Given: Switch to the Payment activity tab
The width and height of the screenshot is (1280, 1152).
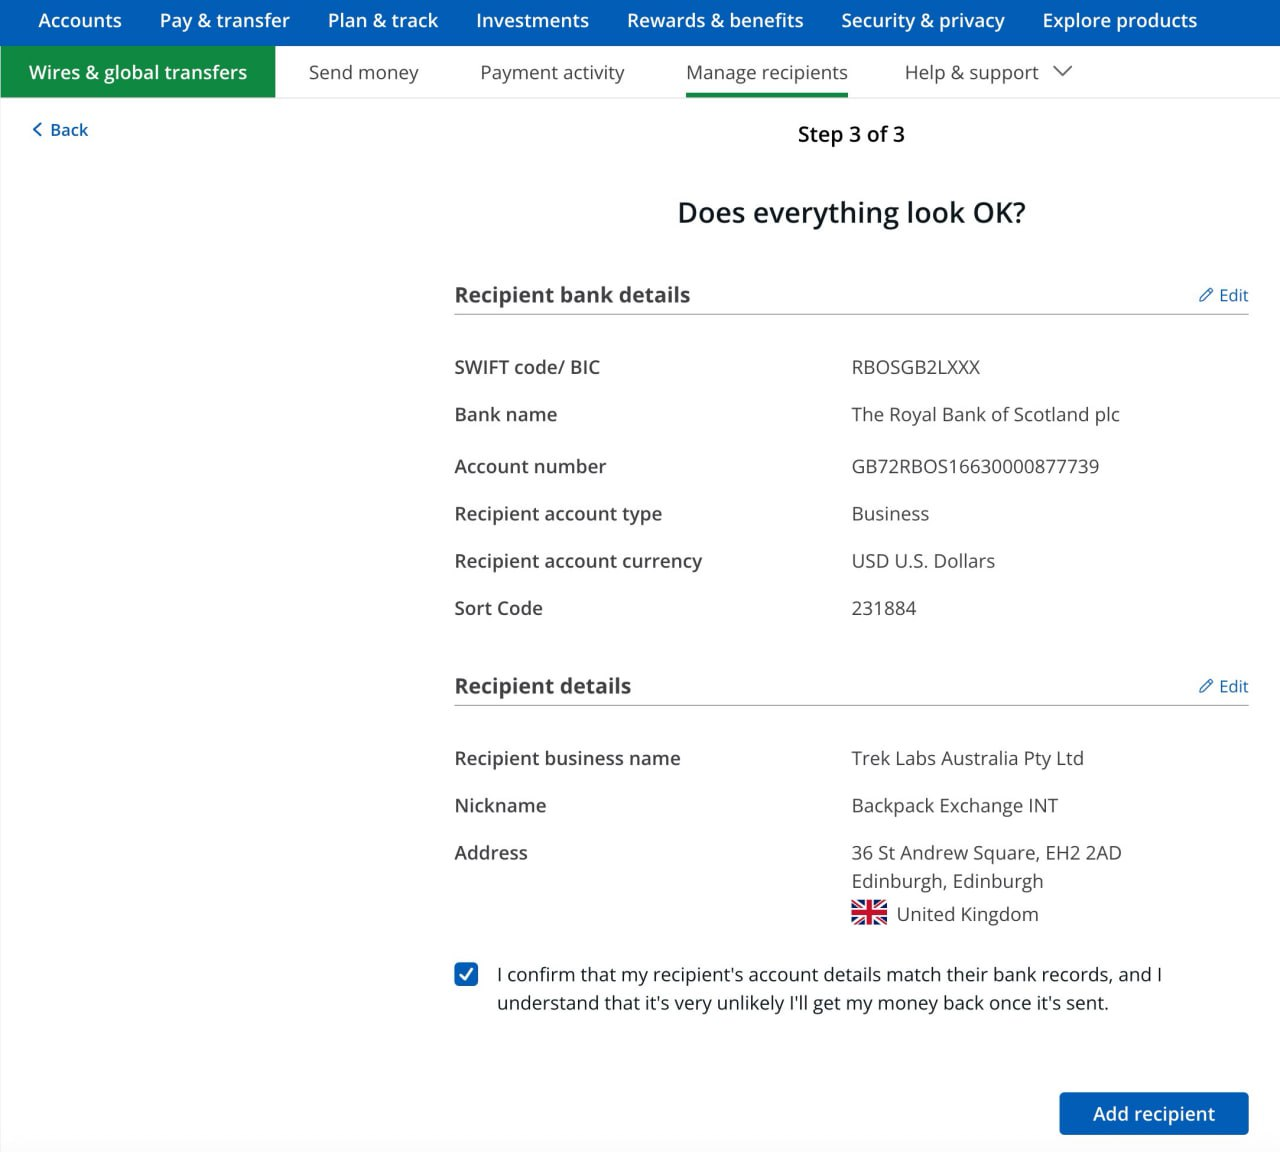Looking at the screenshot, I should click(x=552, y=73).
